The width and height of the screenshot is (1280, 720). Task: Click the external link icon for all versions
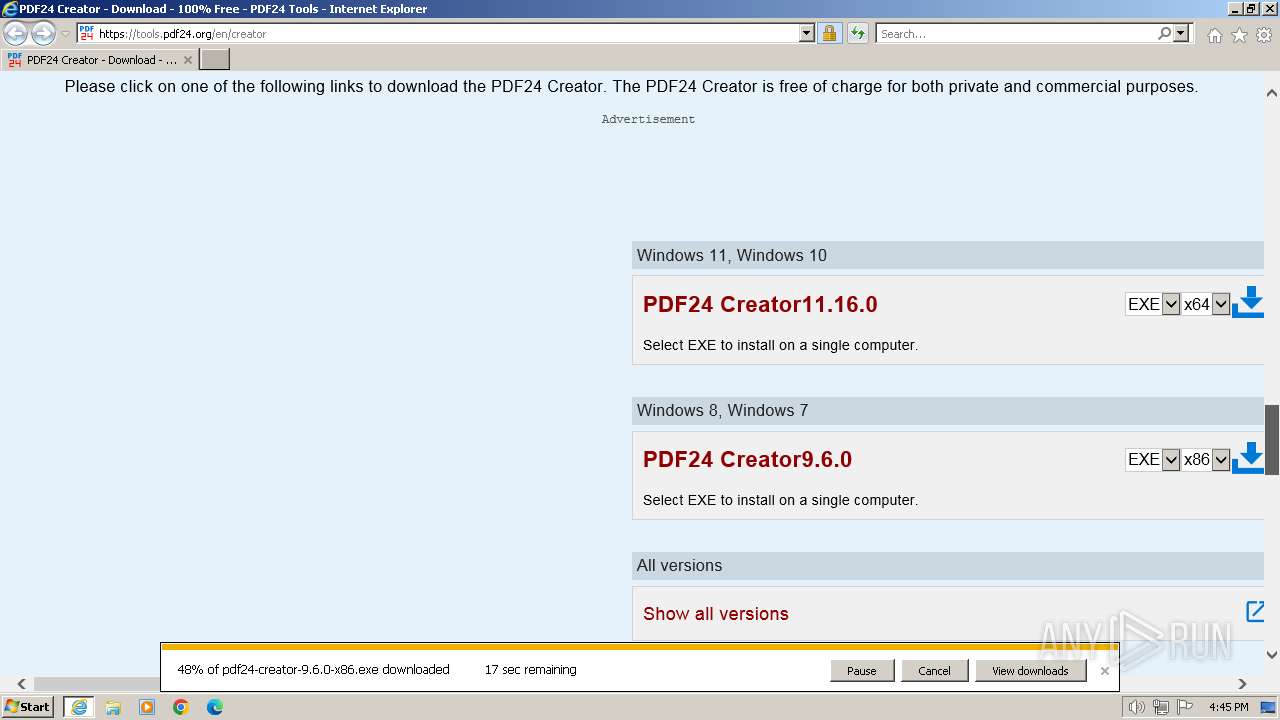(1255, 611)
